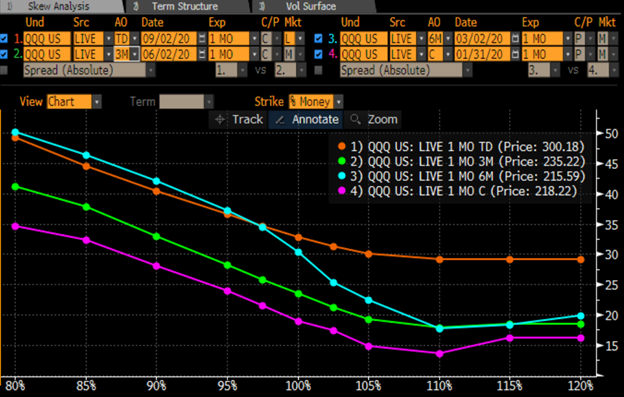Click date field 01/31/20

tap(482, 54)
